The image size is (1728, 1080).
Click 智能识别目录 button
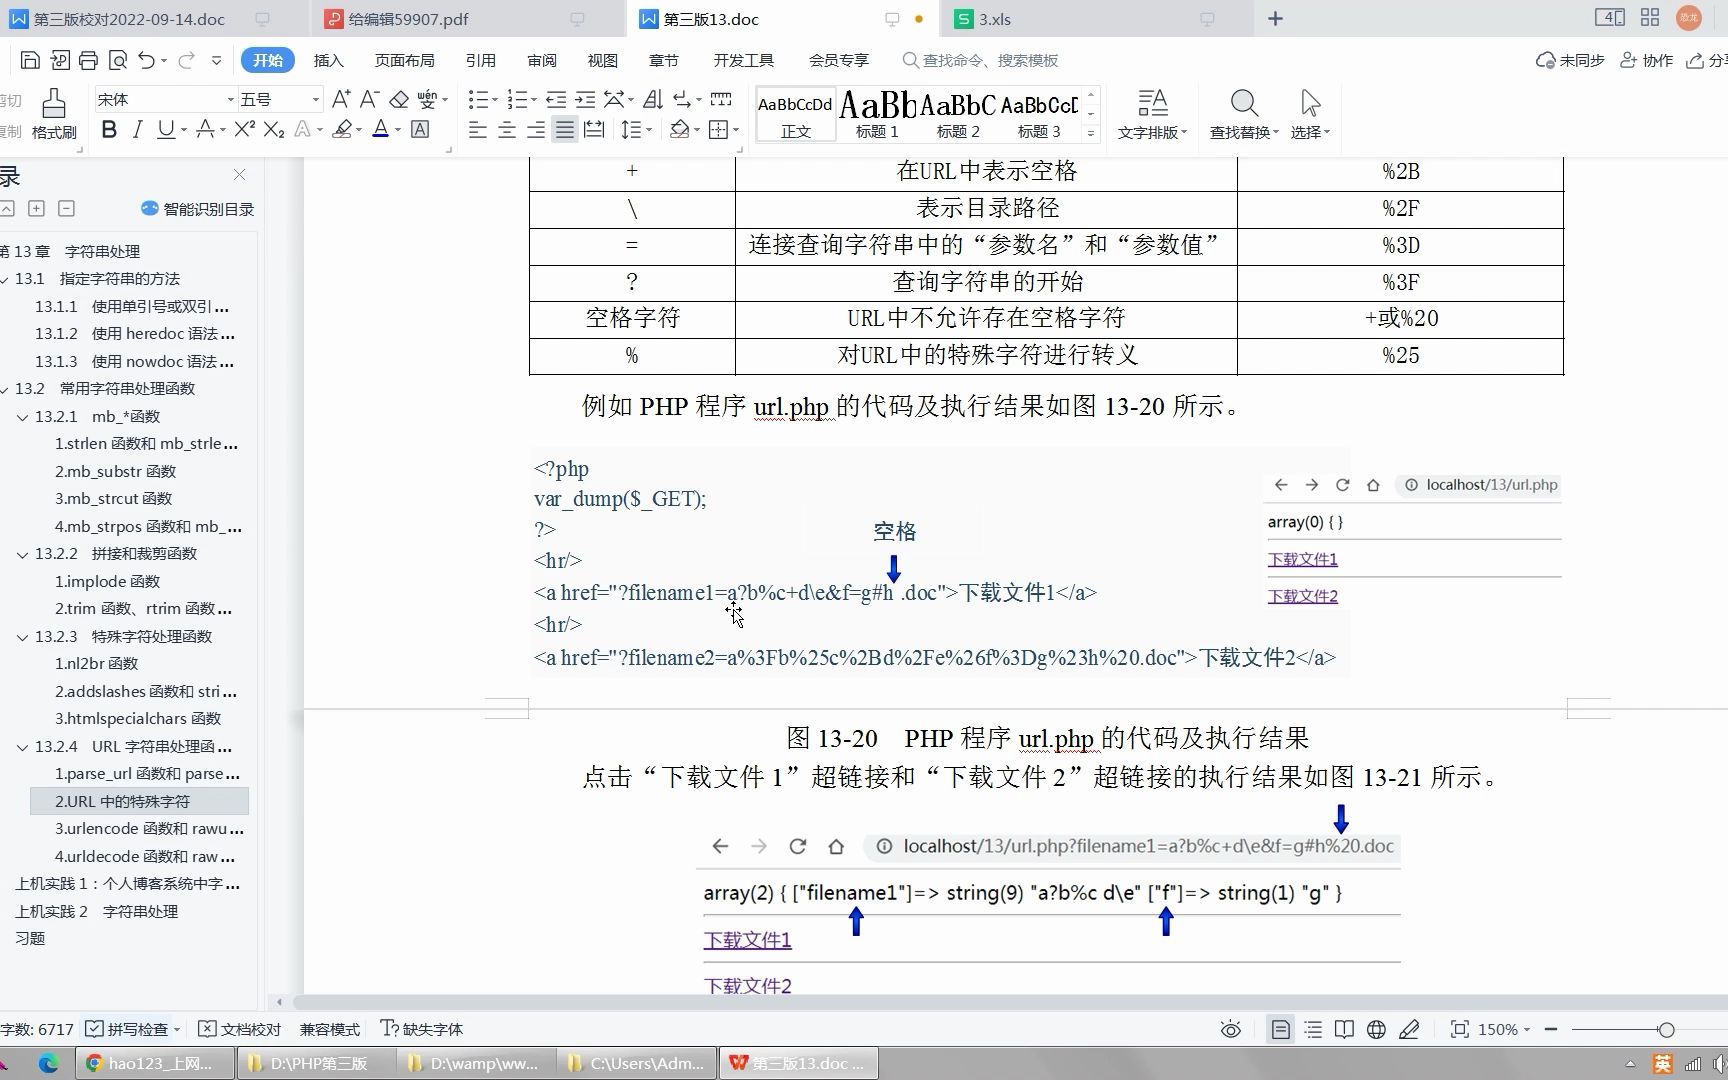point(197,209)
